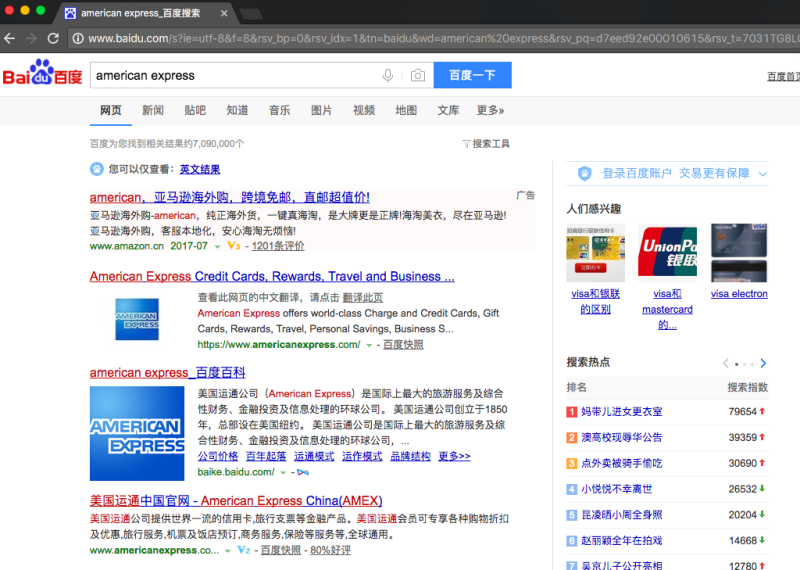
Task: Open the 品牌结构 sublink
Action: pyautogui.click(x=410, y=456)
